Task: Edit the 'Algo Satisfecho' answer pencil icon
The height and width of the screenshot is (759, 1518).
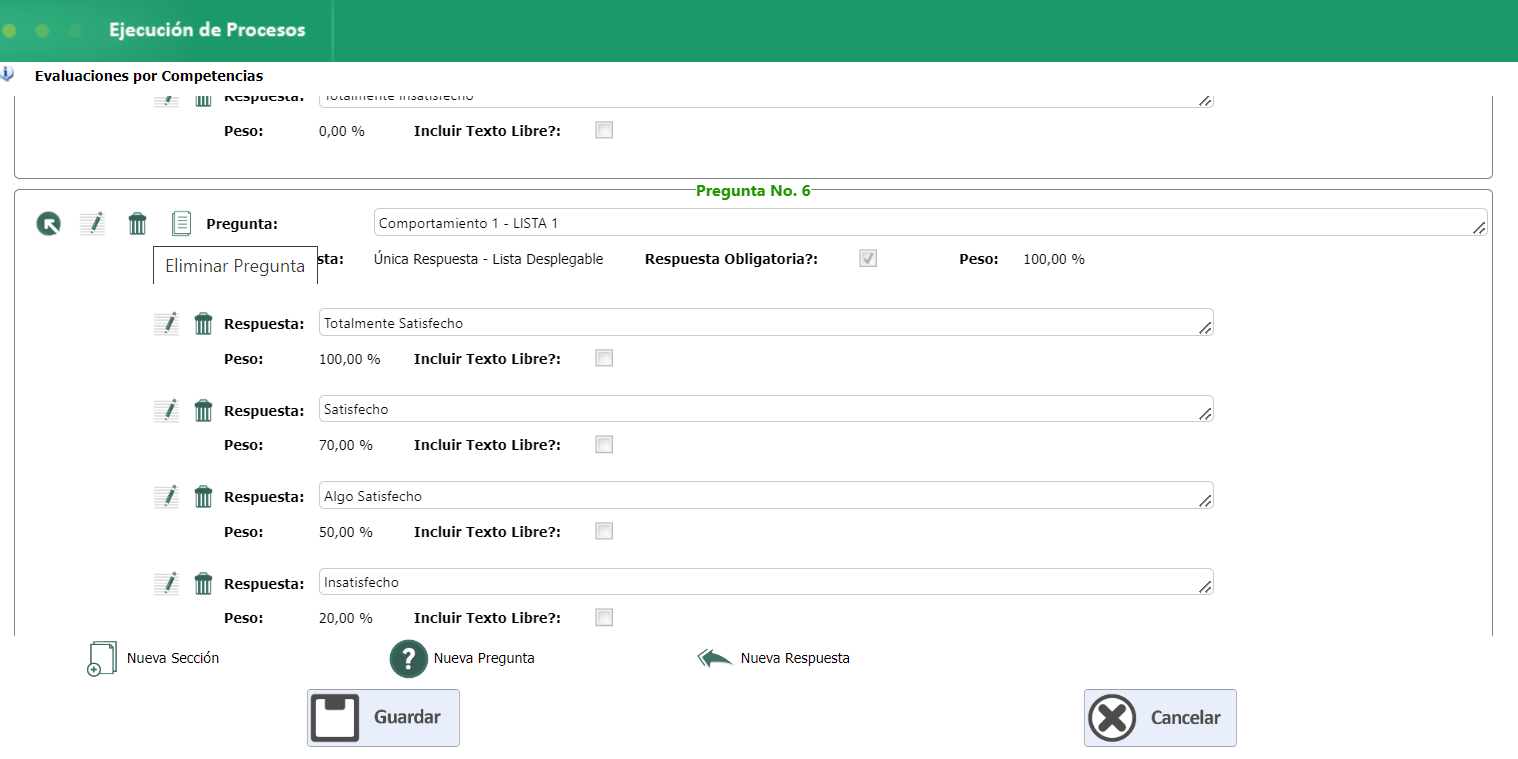Action: [x=166, y=497]
